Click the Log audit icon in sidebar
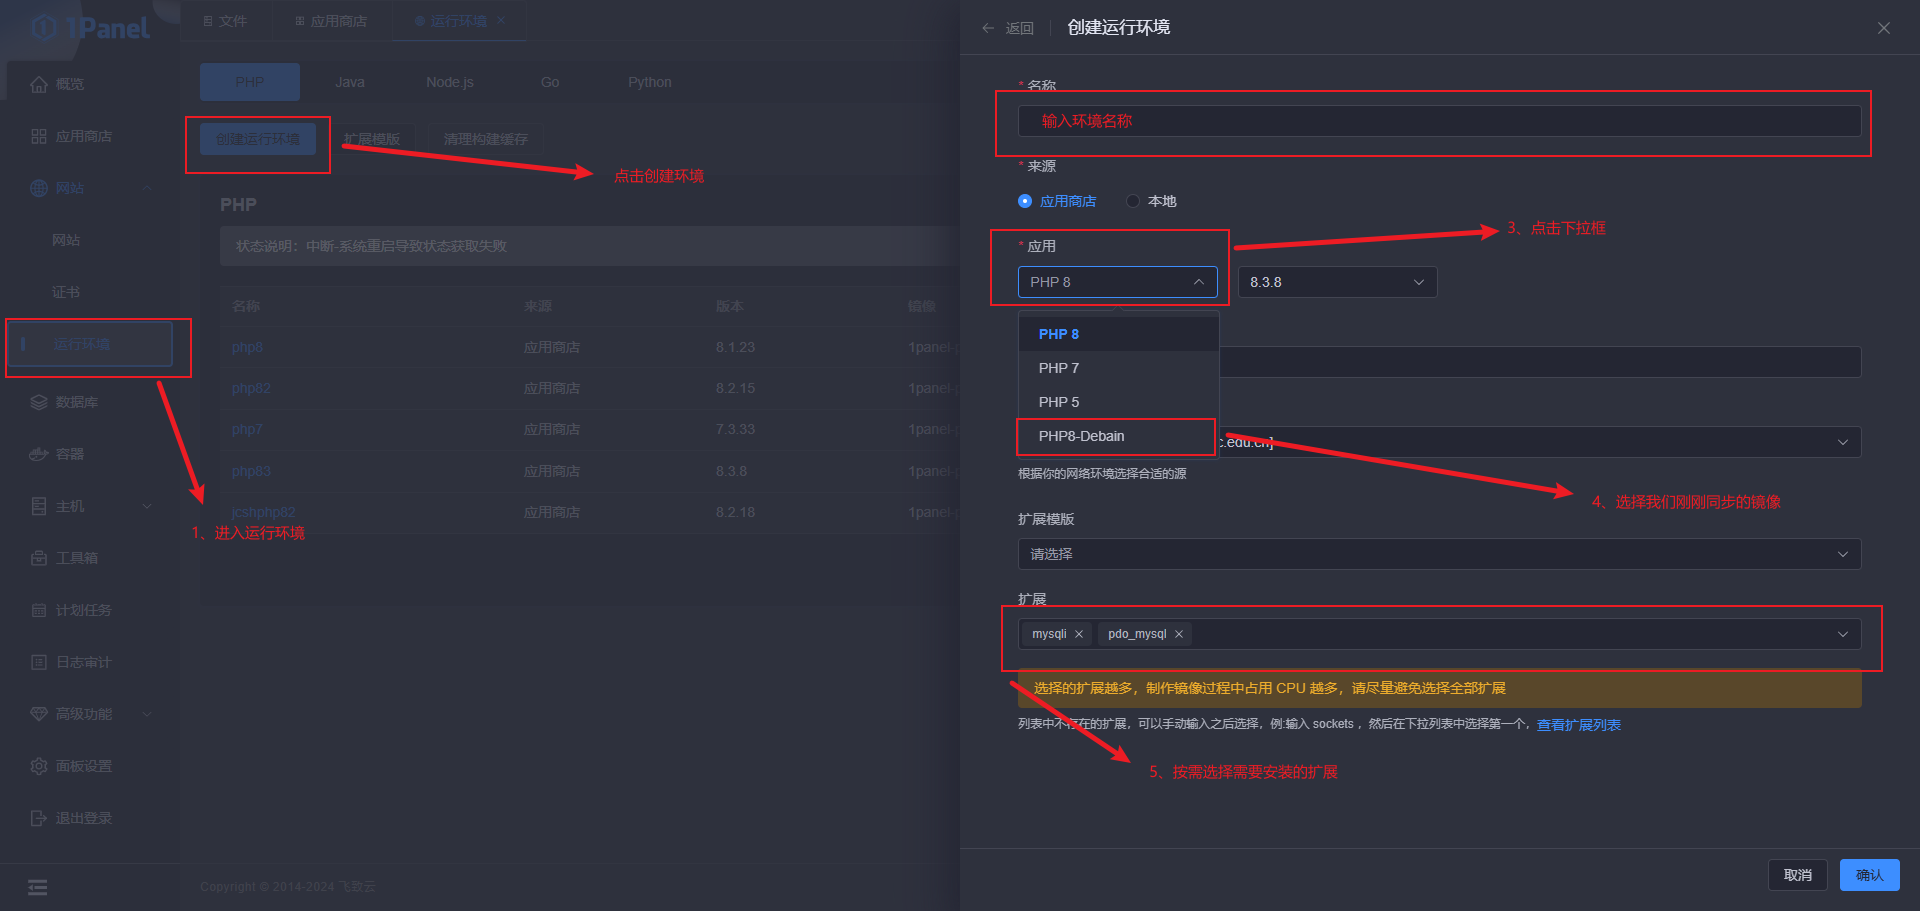The width and height of the screenshot is (1920, 911). [39, 662]
